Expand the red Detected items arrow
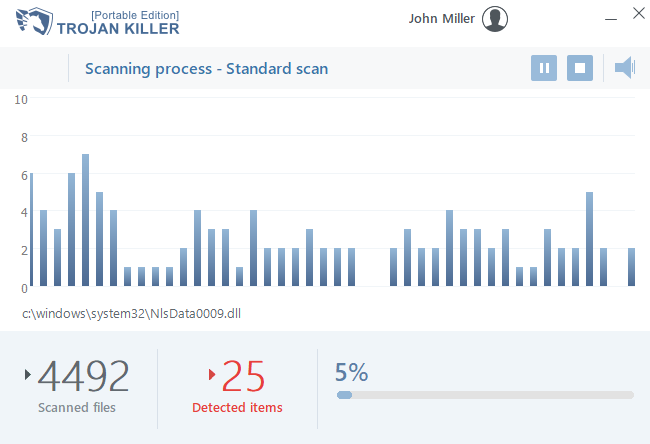Viewport: 650px width, 444px height. point(212,374)
